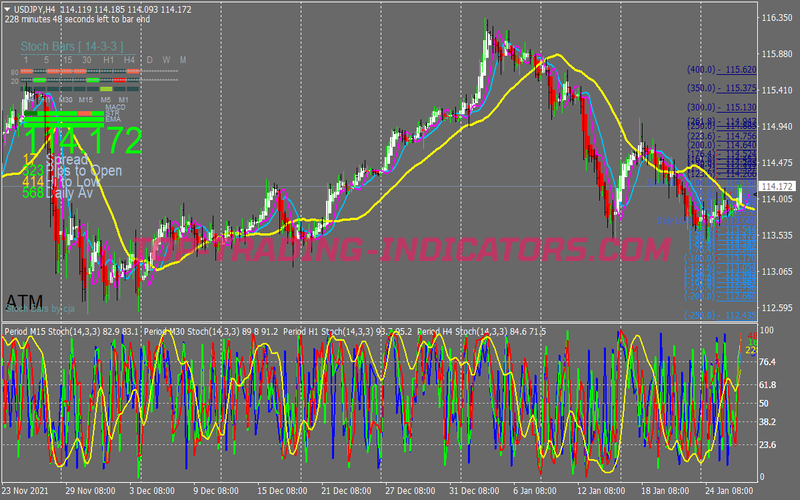Click the 'Period H4 Stoch(14,3,3)' indicator label

pyautogui.click(x=462, y=332)
